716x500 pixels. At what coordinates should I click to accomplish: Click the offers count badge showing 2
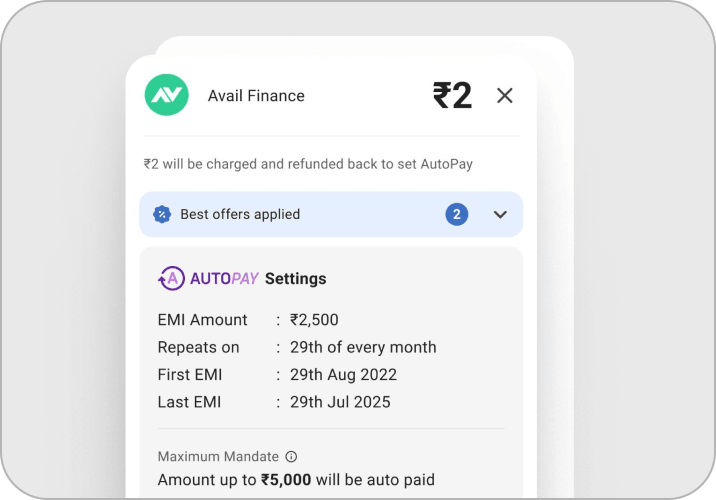click(457, 214)
